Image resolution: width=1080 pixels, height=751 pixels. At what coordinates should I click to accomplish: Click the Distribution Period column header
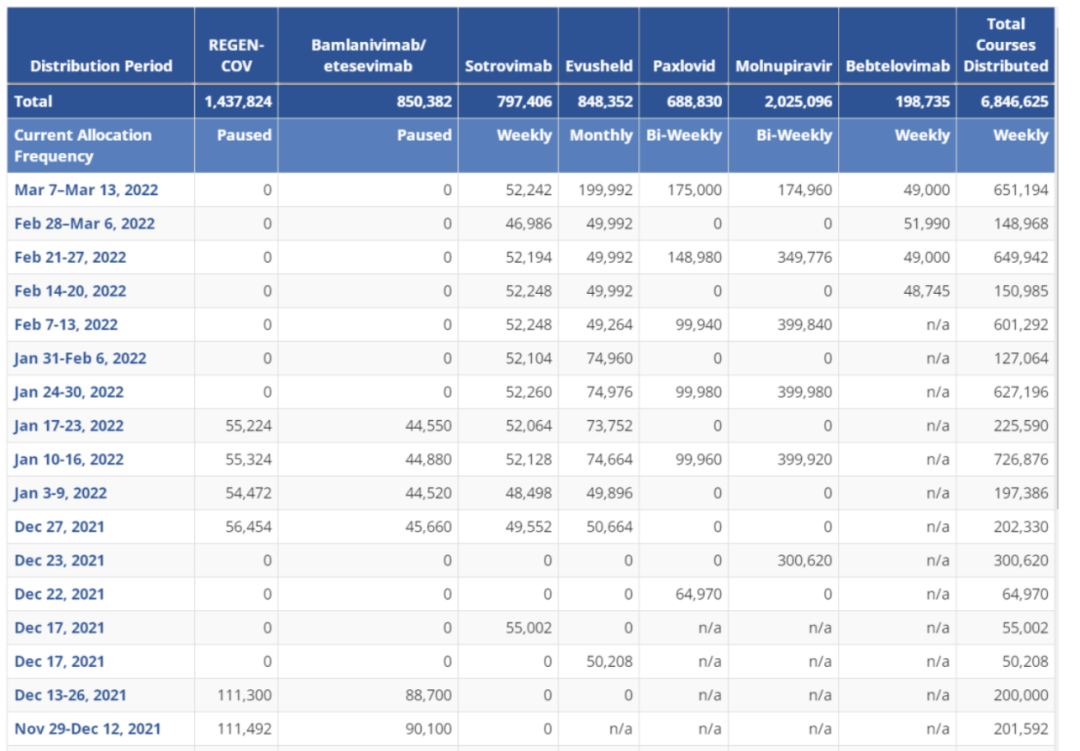(101, 66)
